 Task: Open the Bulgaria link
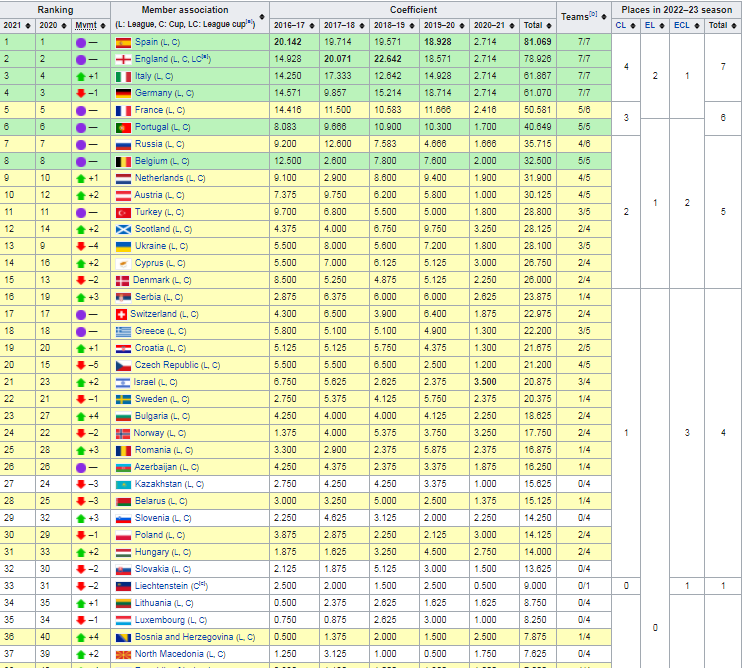(151, 416)
